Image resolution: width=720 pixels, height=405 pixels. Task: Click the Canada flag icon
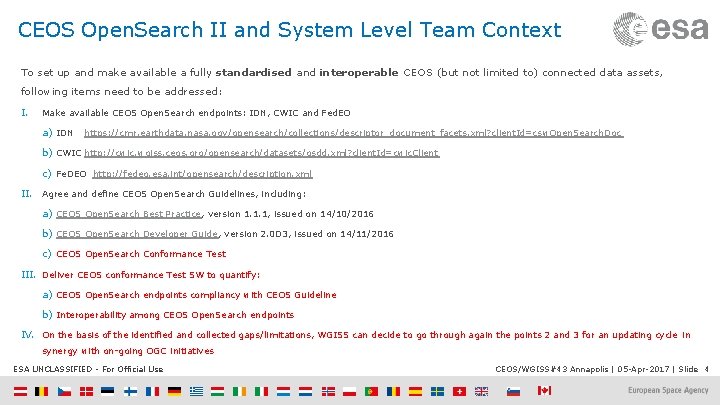point(544,390)
